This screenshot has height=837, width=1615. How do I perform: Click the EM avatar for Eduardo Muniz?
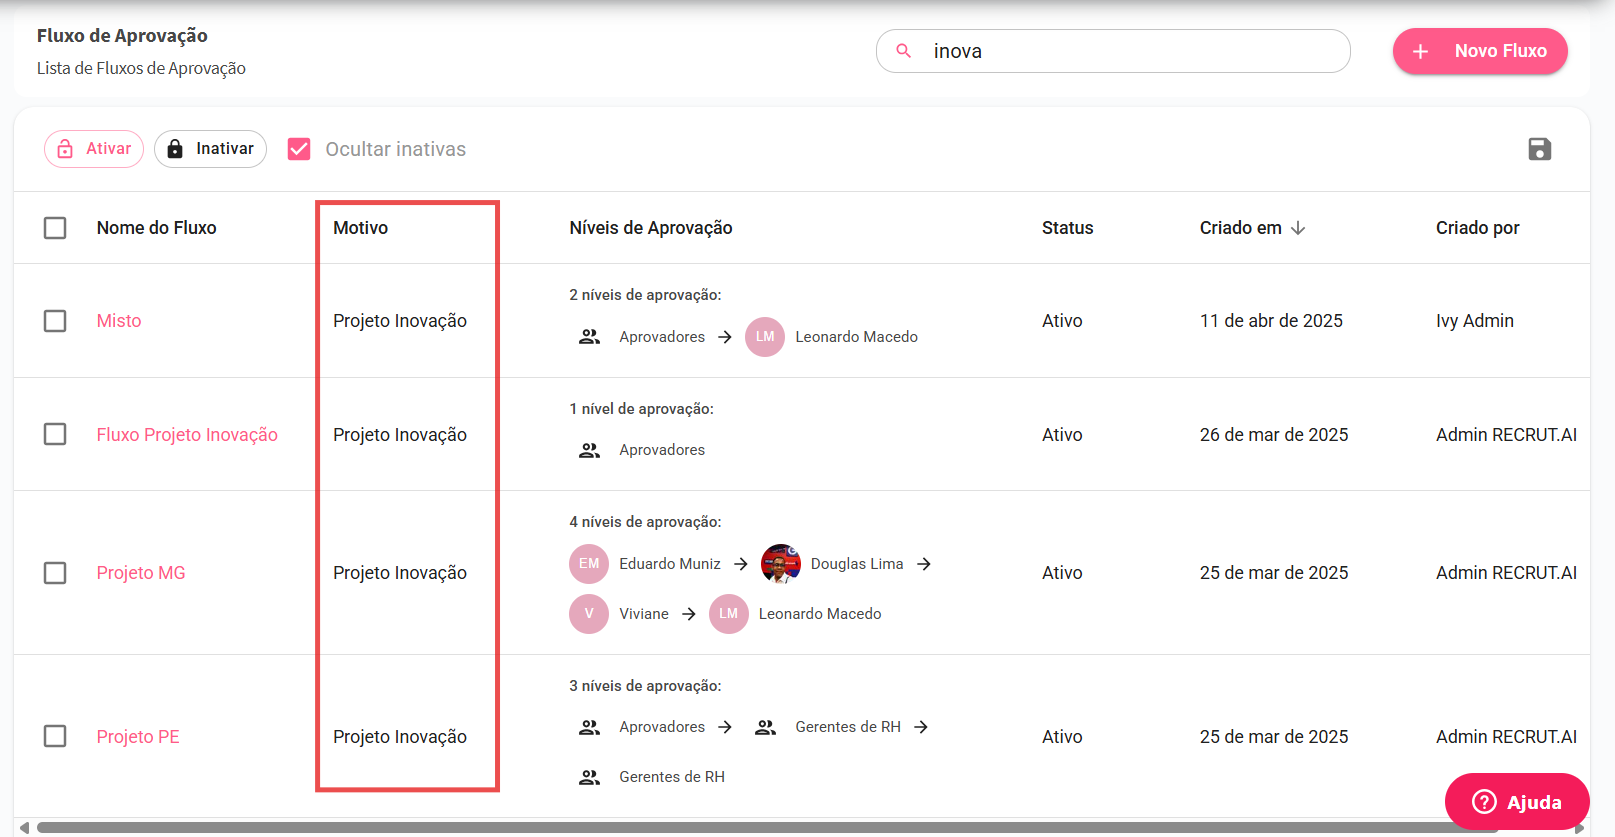pos(589,564)
